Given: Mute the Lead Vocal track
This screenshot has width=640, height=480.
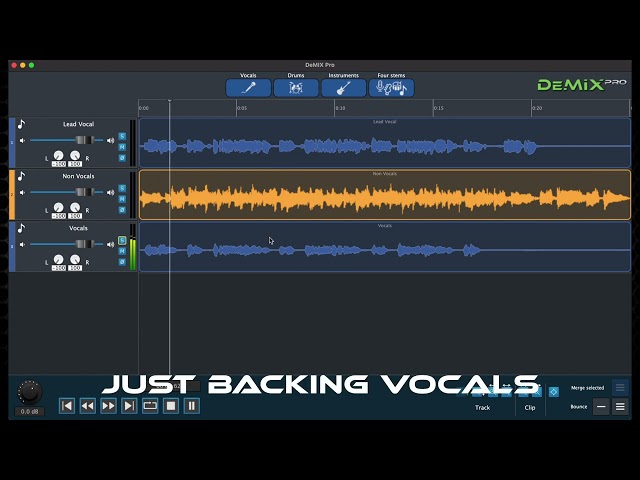Looking at the screenshot, I should [122, 147].
